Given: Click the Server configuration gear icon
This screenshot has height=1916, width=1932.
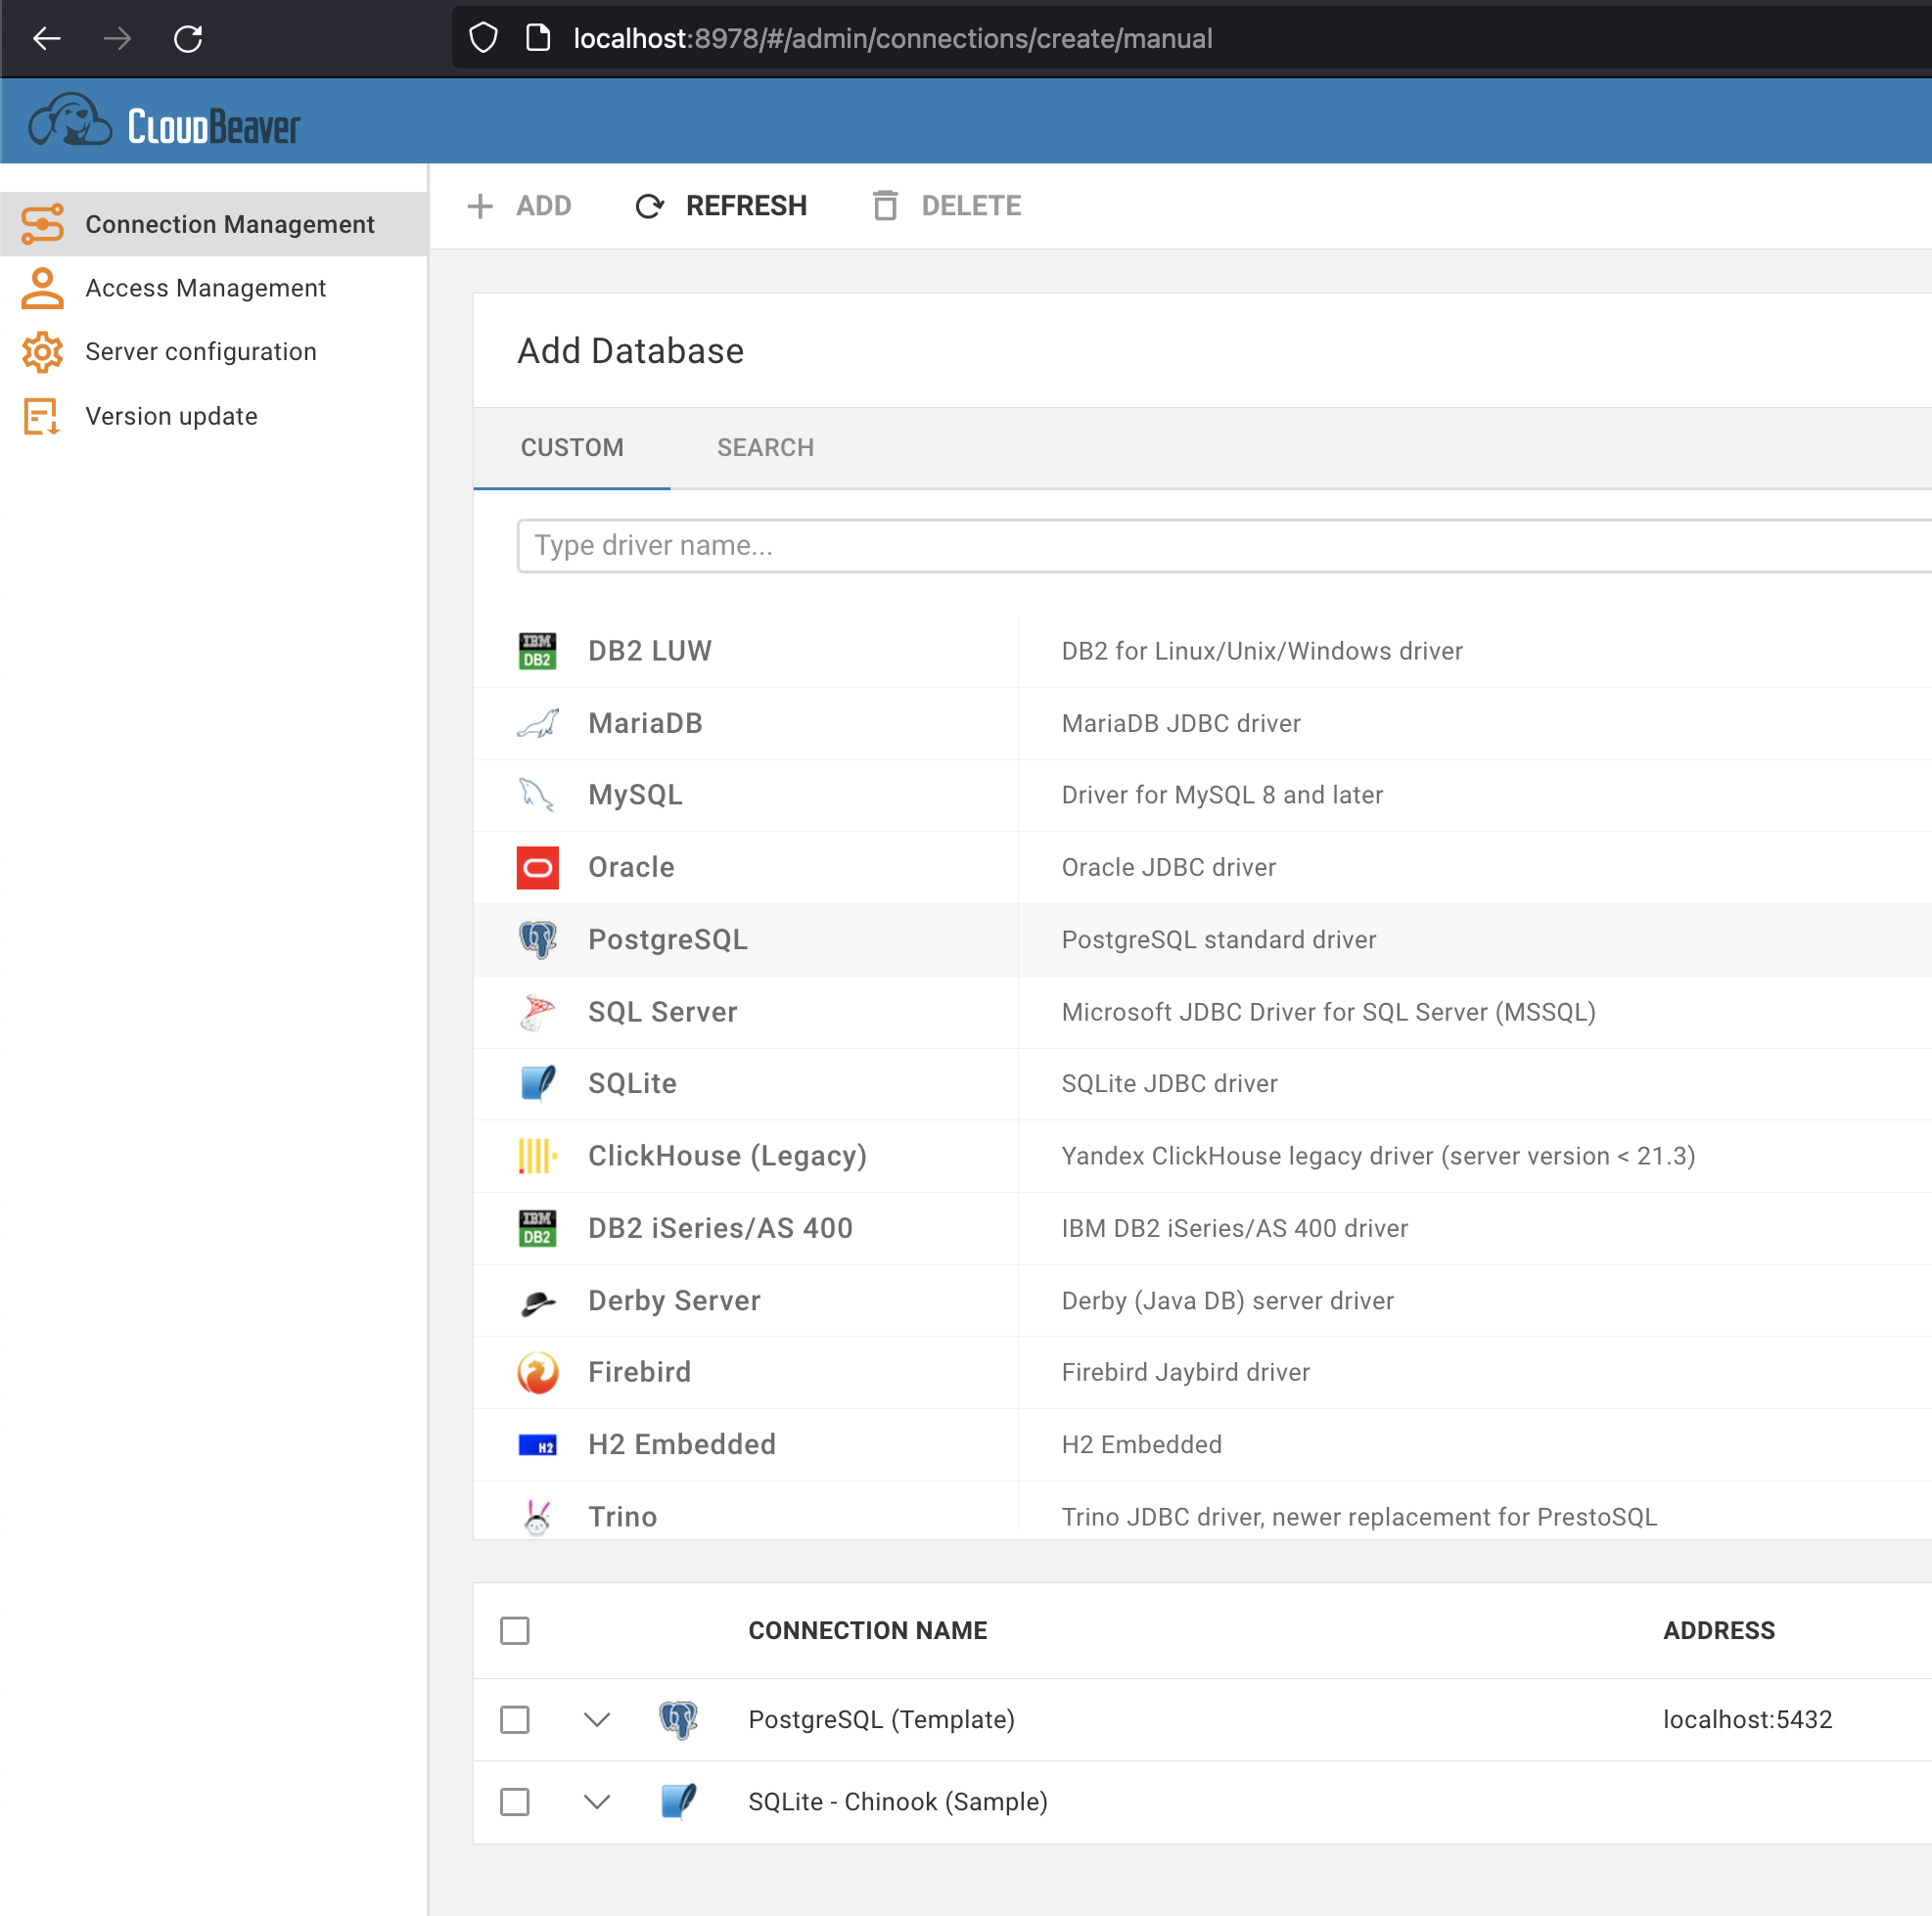Looking at the screenshot, I should point(42,352).
